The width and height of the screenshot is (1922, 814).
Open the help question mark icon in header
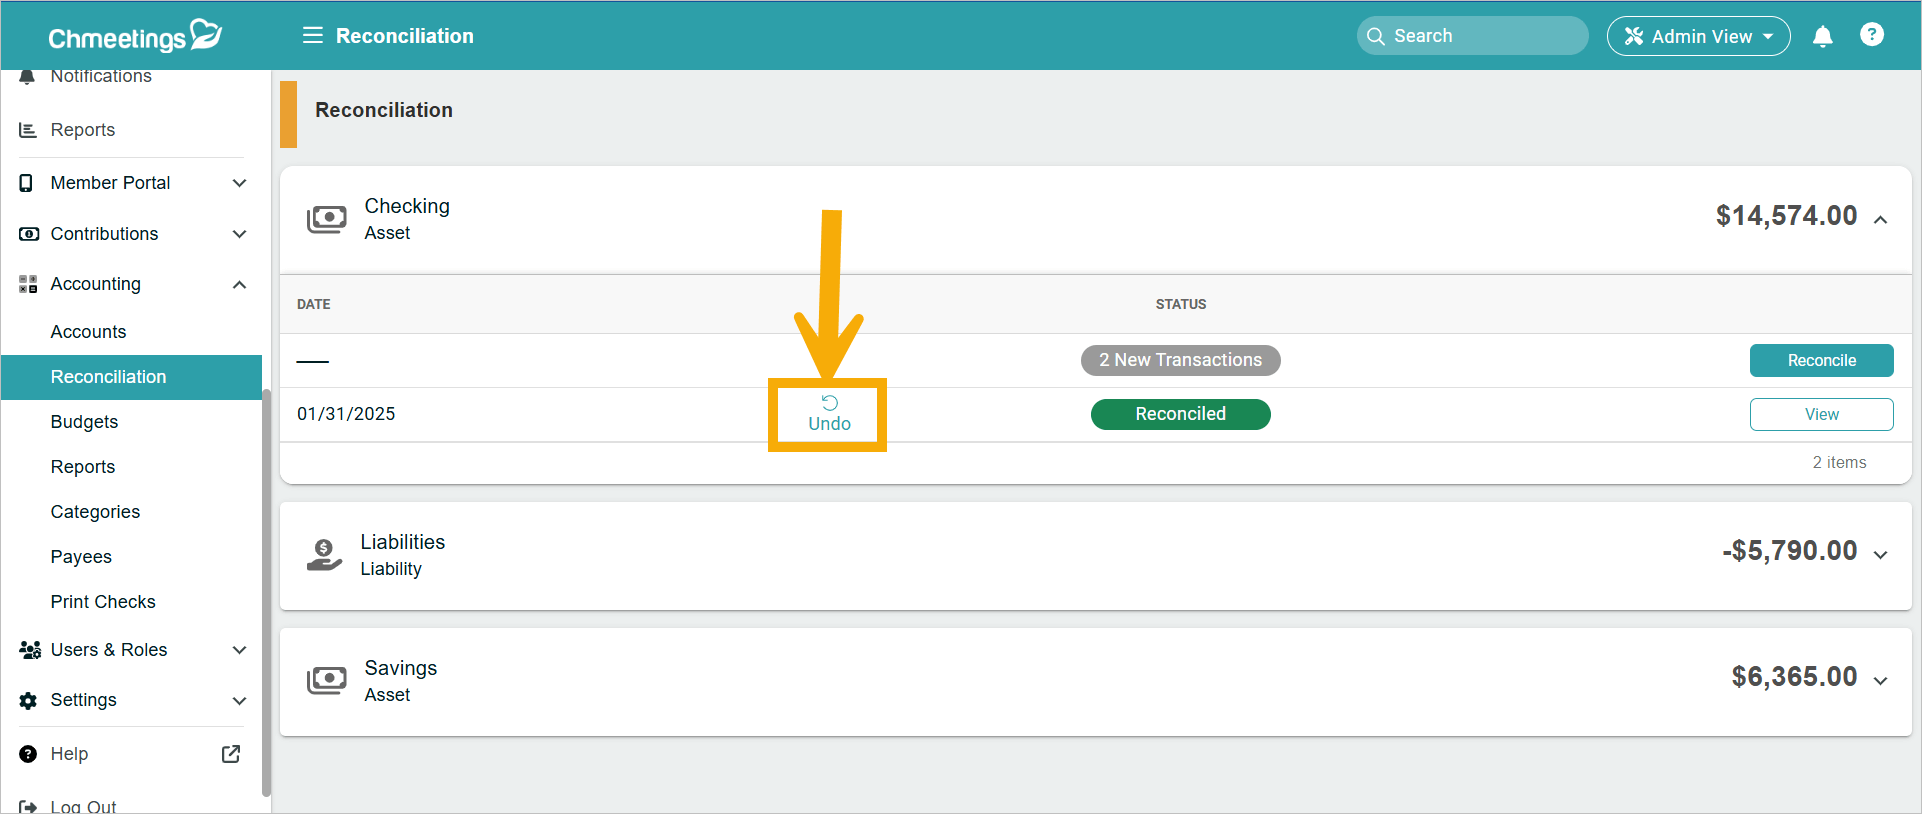pyautogui.click(x=1872, y=35)
